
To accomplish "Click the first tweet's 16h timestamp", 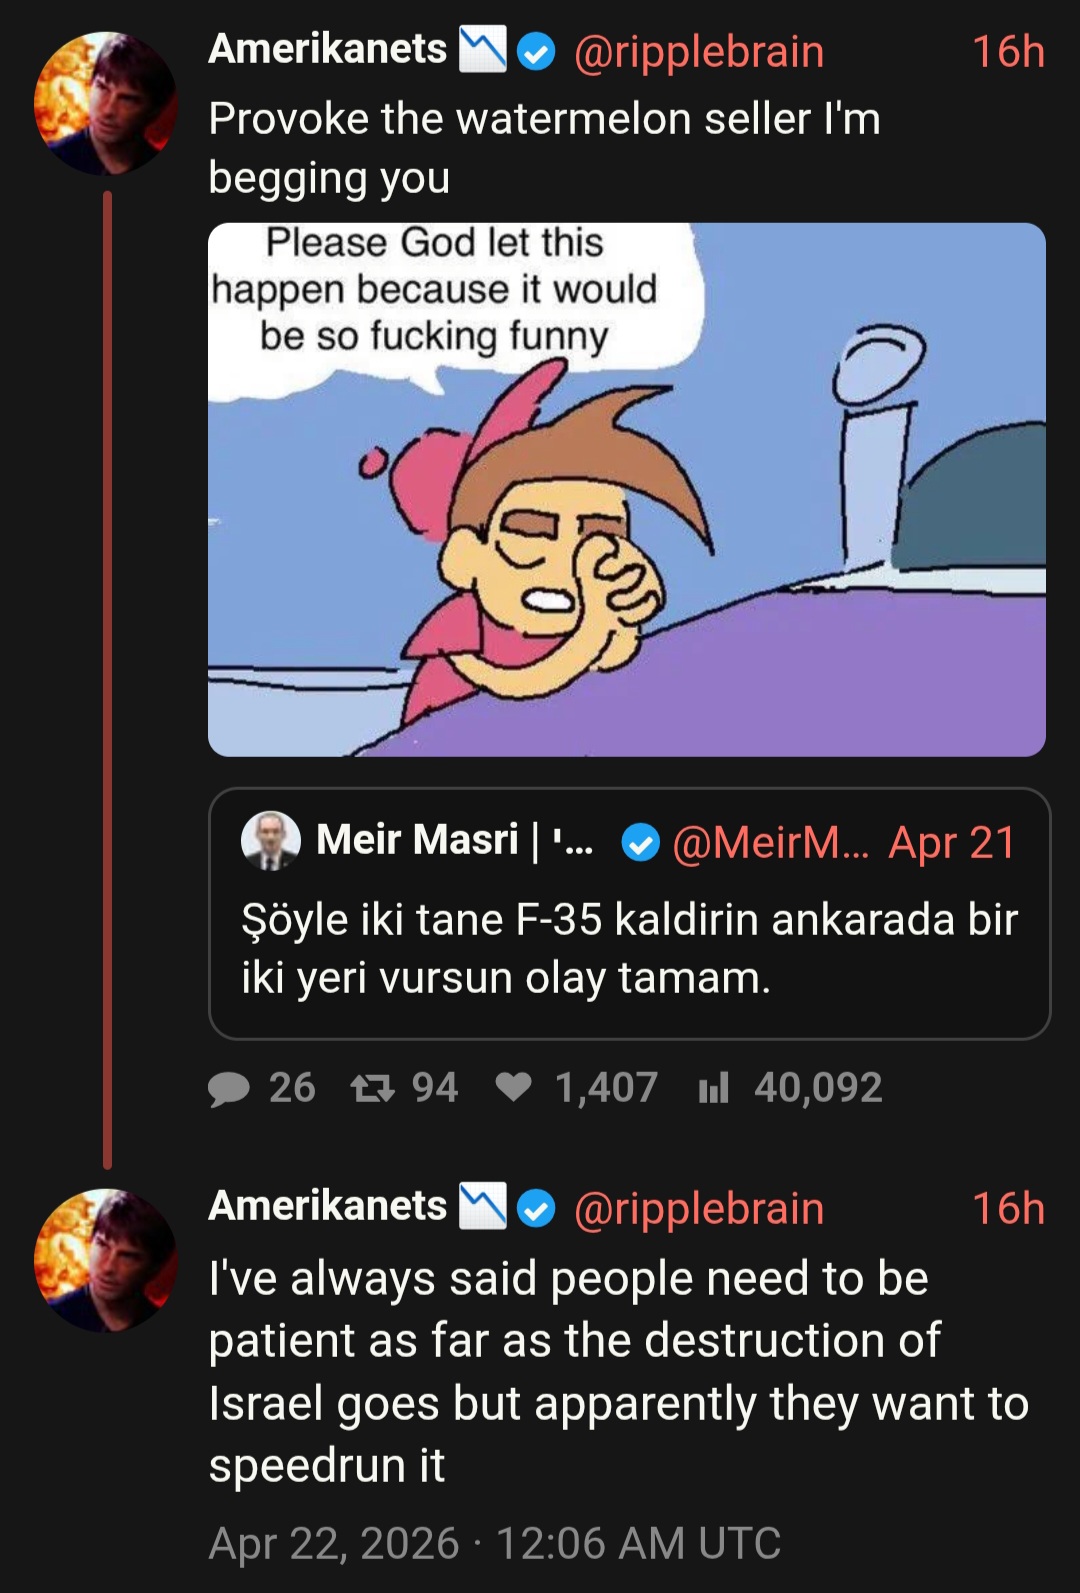I will pos(1008,52).
